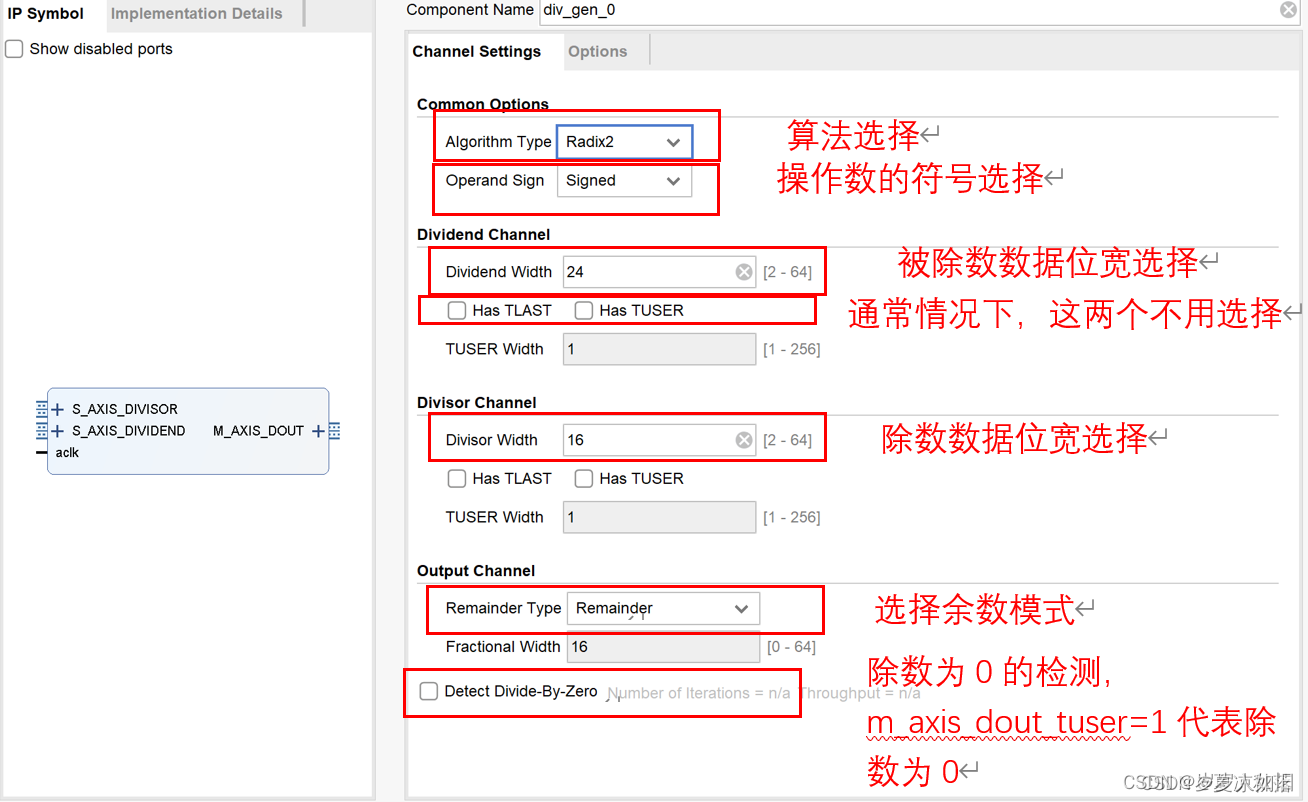Click the Output Channel section heading
The width and height of the screenshot is (1308, 802).
pyautogui.click(x=476, y=570)
